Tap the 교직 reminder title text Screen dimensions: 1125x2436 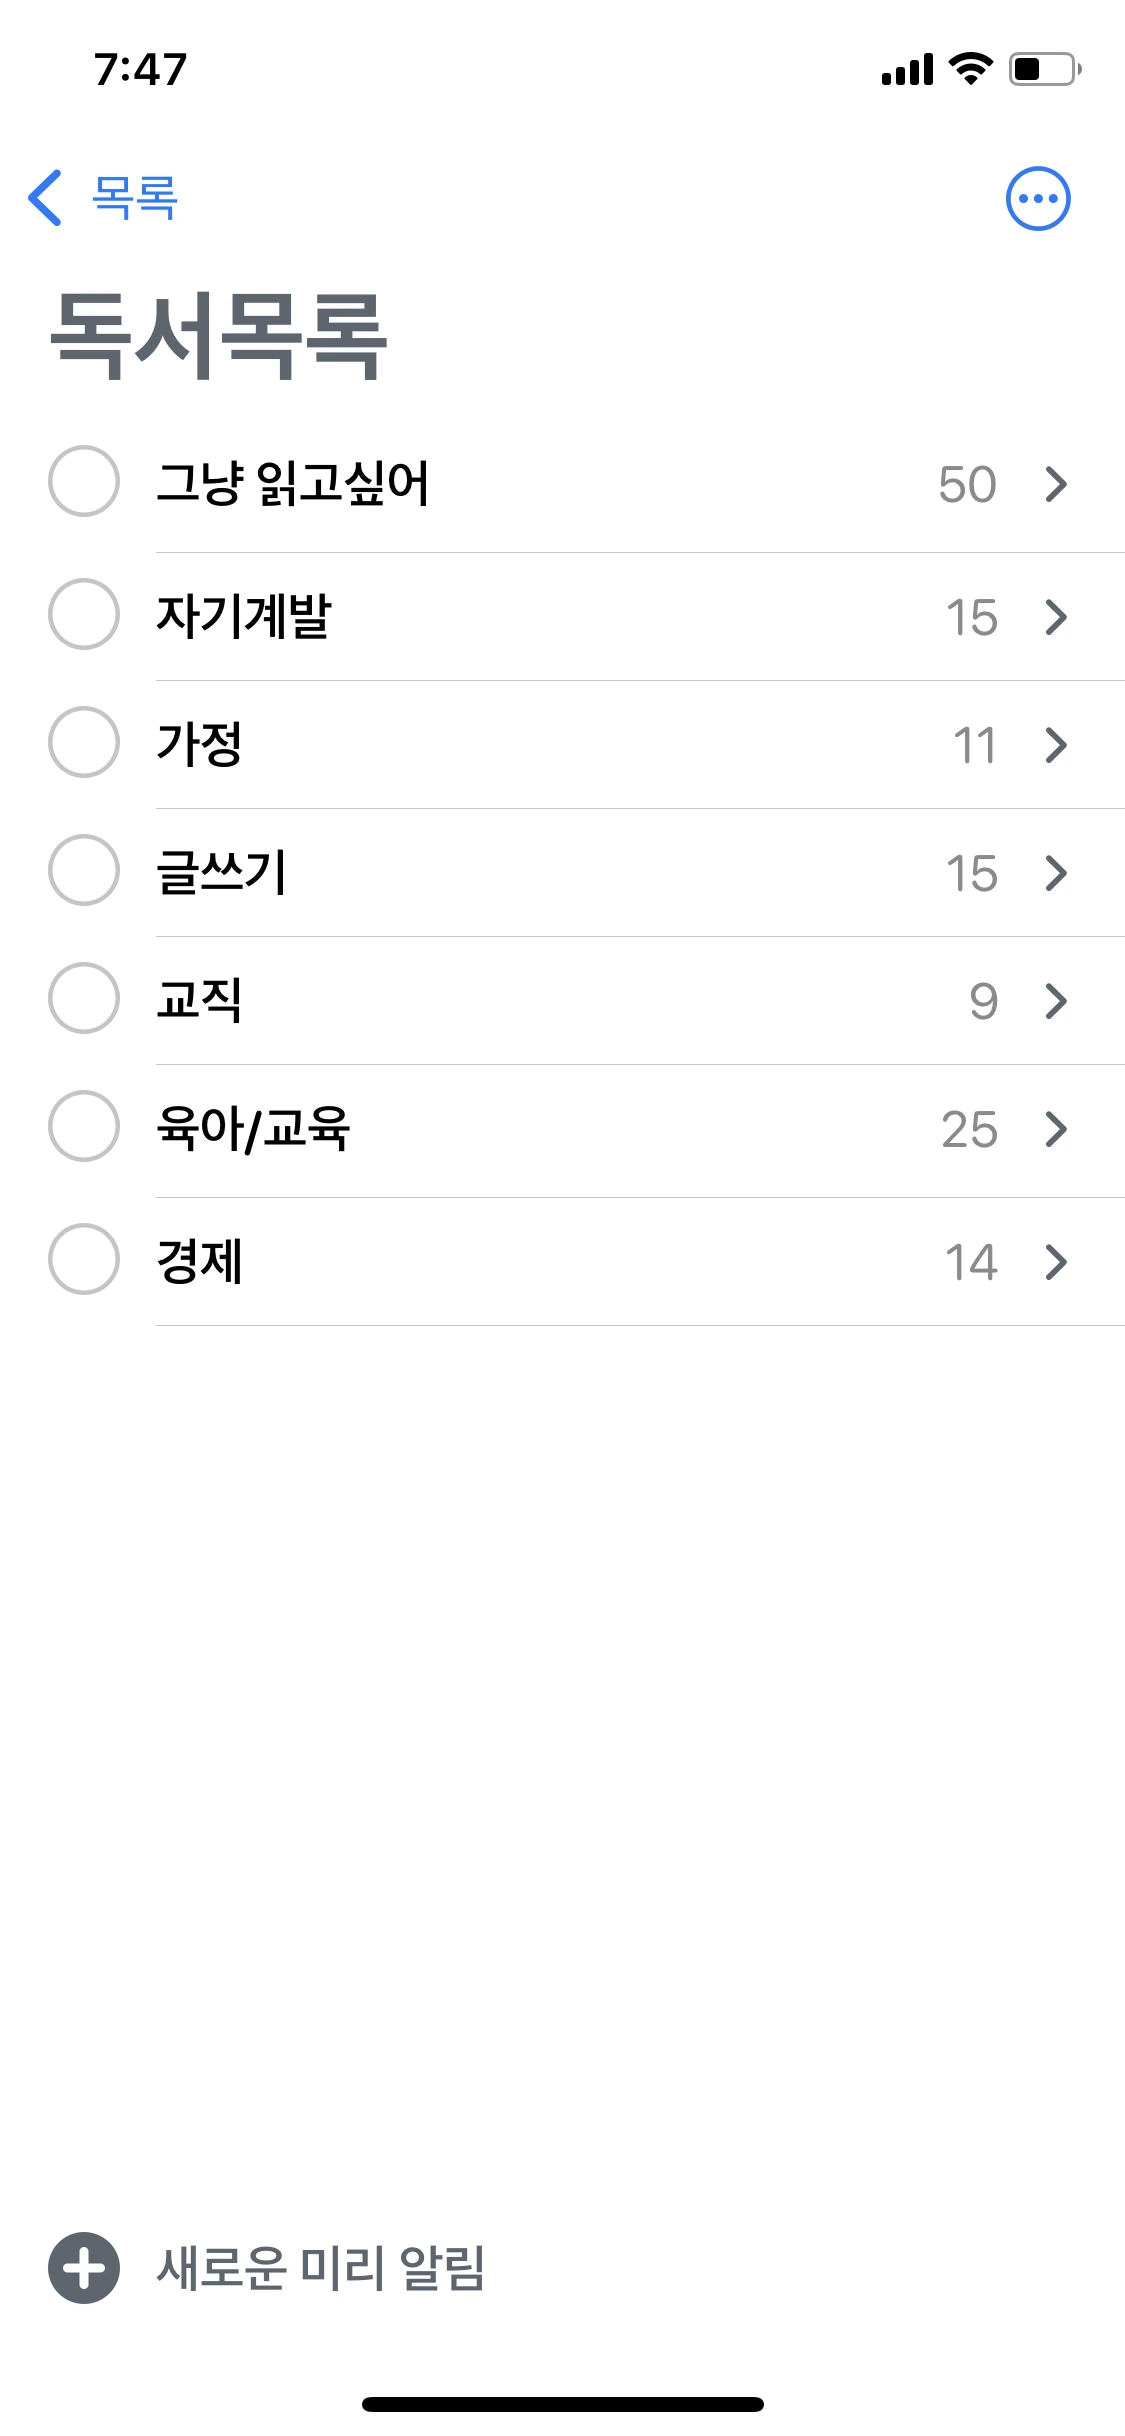pos(199,1000)
